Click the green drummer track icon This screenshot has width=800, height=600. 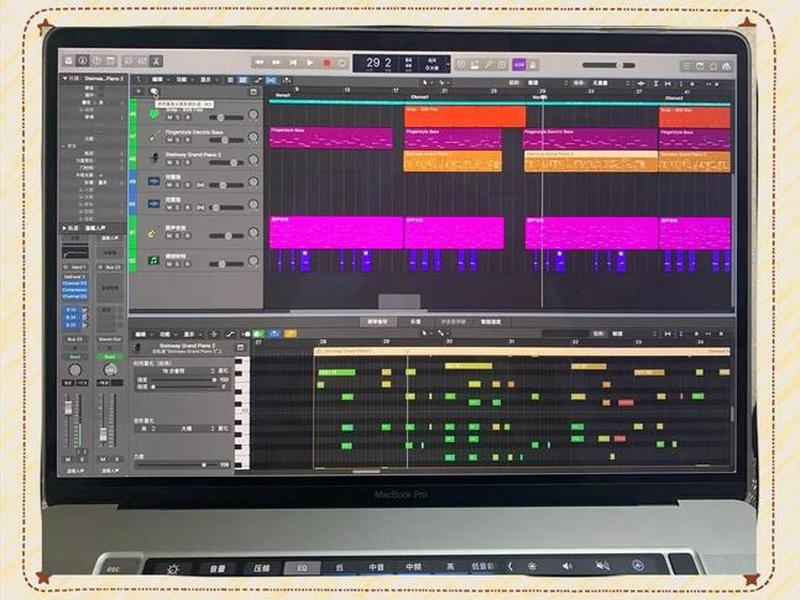coord(153,114)
